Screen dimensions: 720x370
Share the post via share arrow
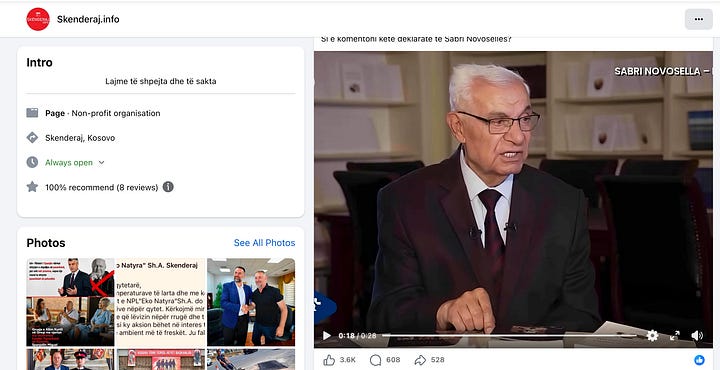pyautogui.click(x=420, y=360)
